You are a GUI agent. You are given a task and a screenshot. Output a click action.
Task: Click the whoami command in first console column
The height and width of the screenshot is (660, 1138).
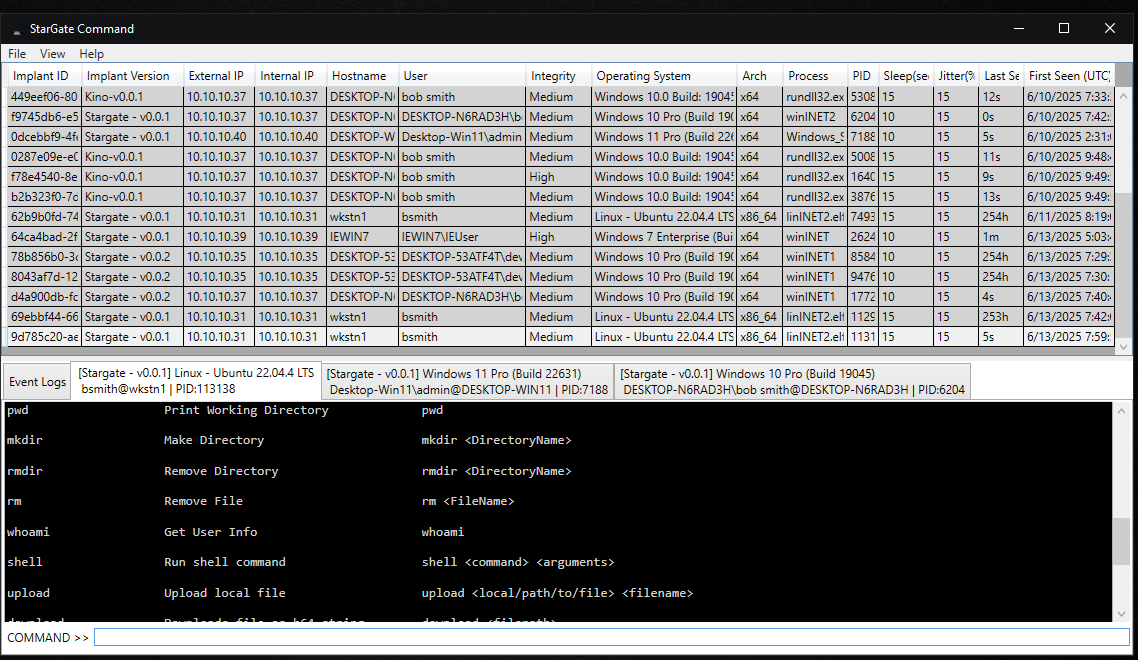tap(28, 531)
